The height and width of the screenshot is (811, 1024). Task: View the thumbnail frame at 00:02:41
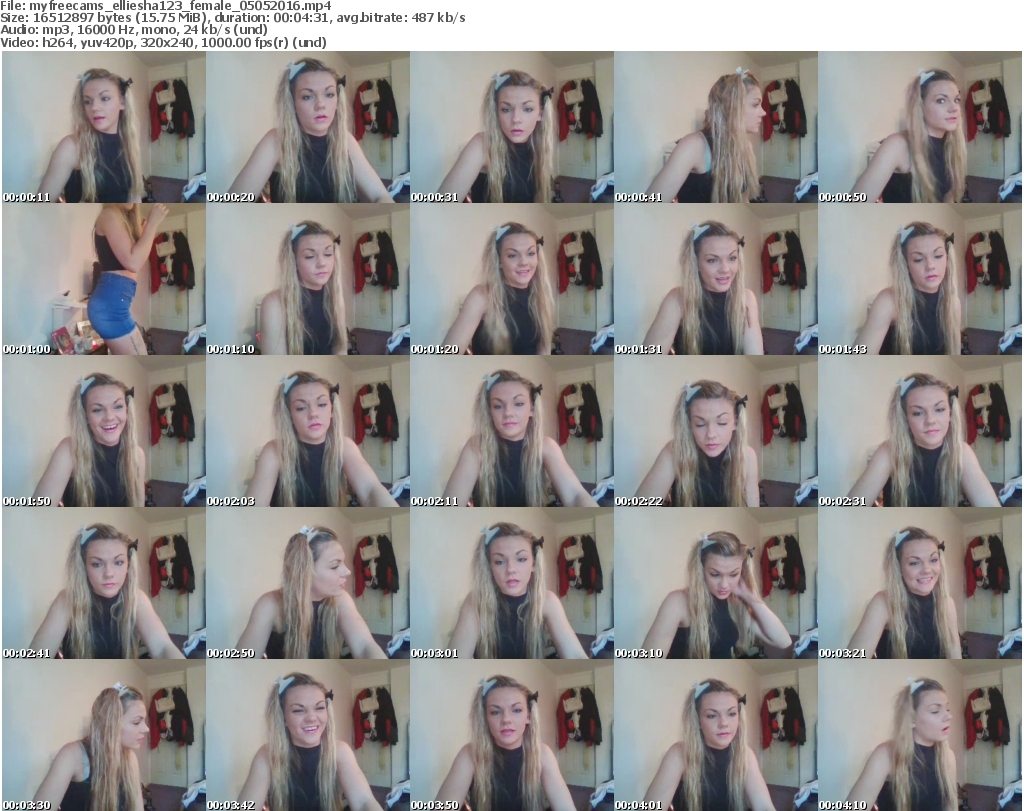click(x=104, y=584)
